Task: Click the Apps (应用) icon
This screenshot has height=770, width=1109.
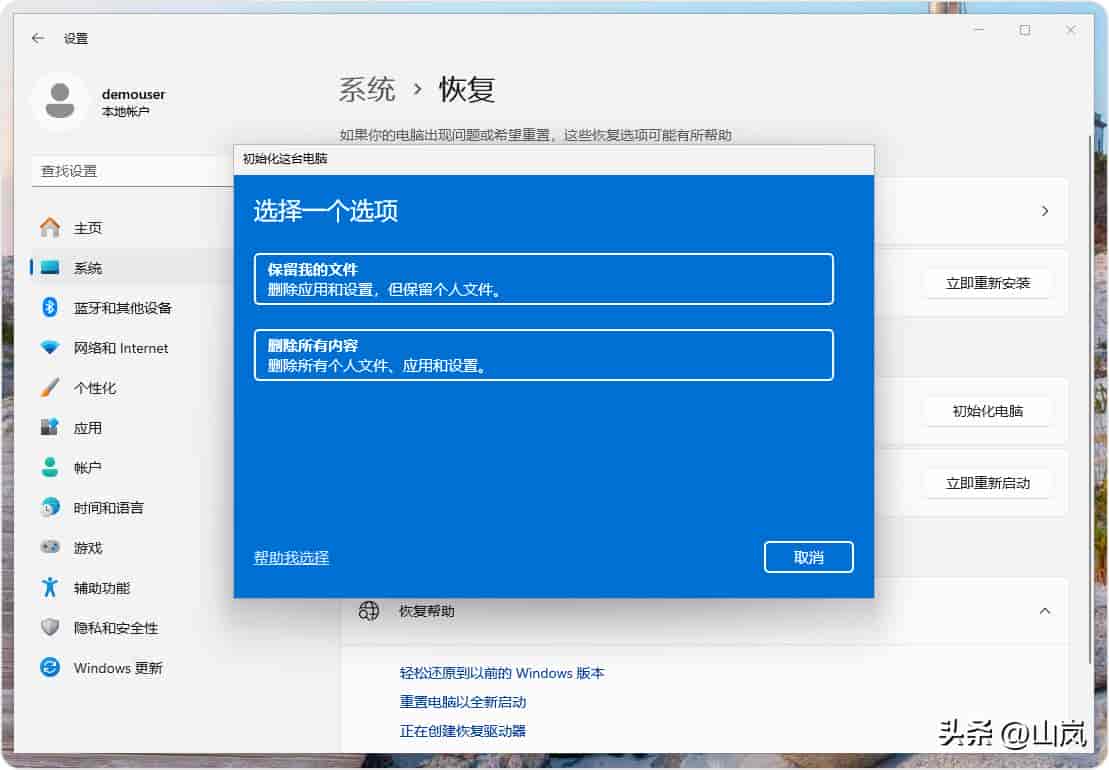Action: [x=50, y=427]
